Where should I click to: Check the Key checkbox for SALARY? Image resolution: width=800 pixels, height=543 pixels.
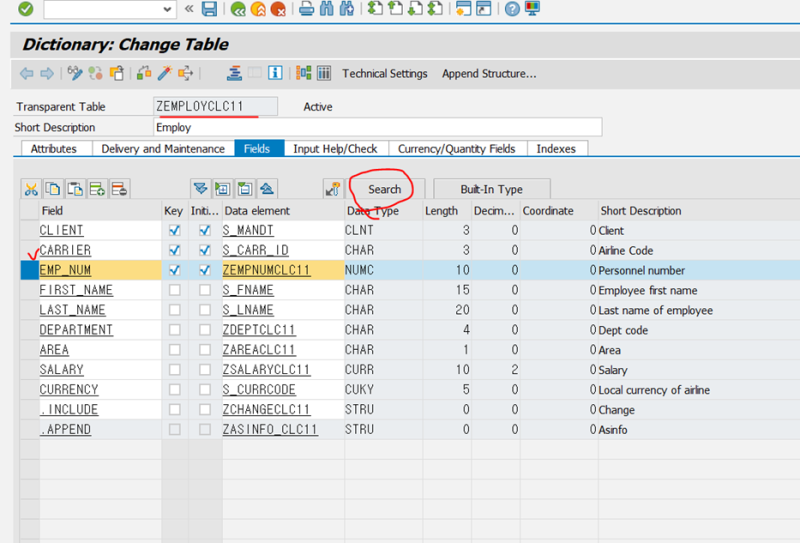coord(174,369)
